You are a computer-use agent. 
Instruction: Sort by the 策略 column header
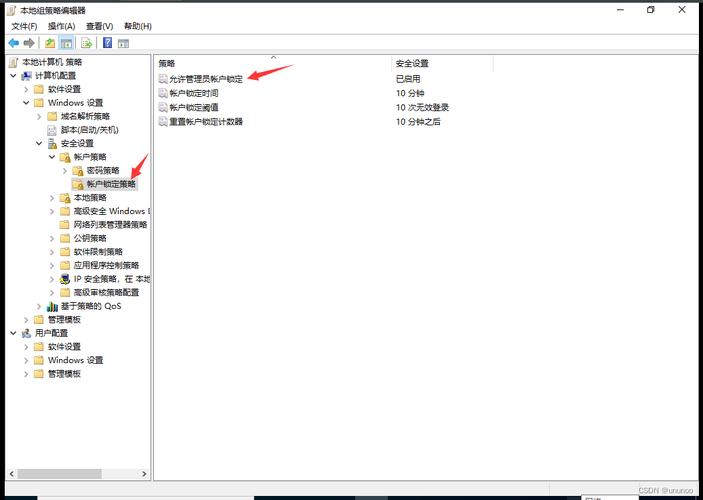[273, 64]
